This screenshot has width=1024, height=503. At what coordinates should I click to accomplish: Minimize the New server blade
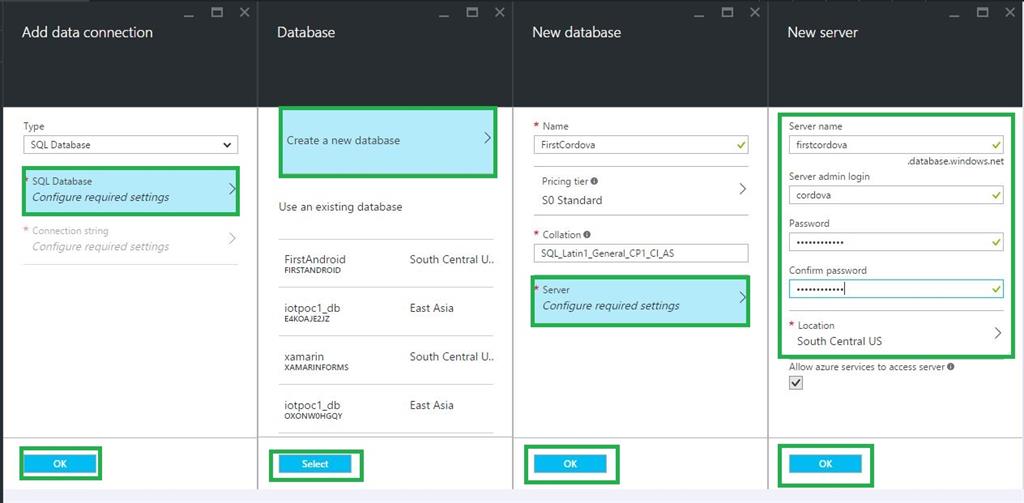pos(956,12)
